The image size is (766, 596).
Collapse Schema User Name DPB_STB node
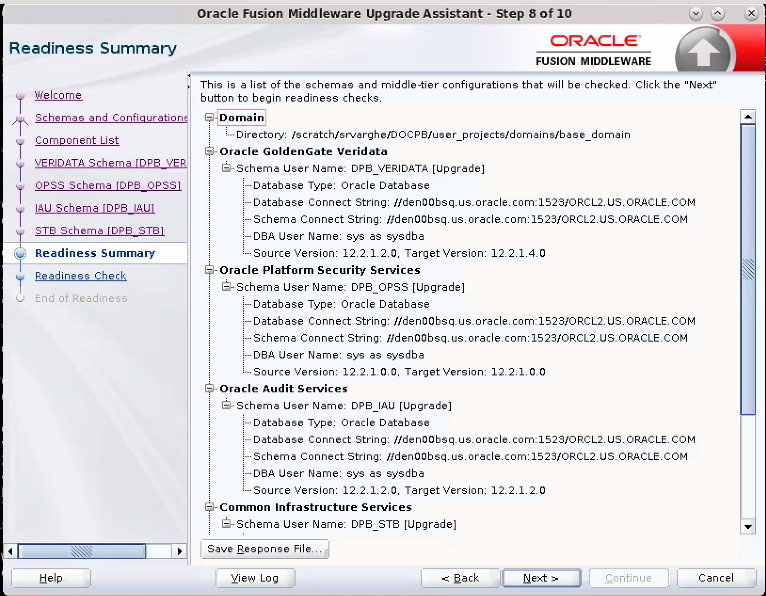(226, 524)
